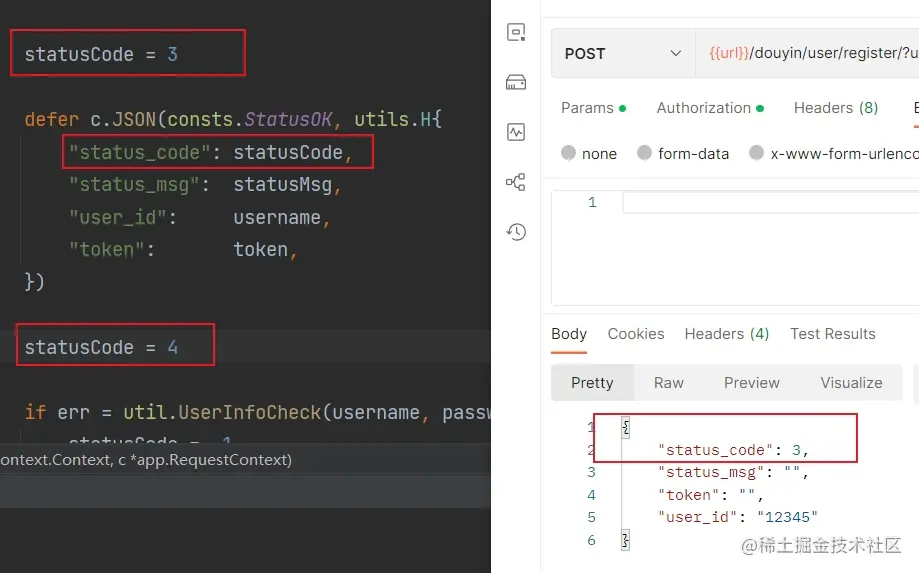The image size is (919, 573).
Task: Switch to the Authorization request tab
Action: coord(710,108)
